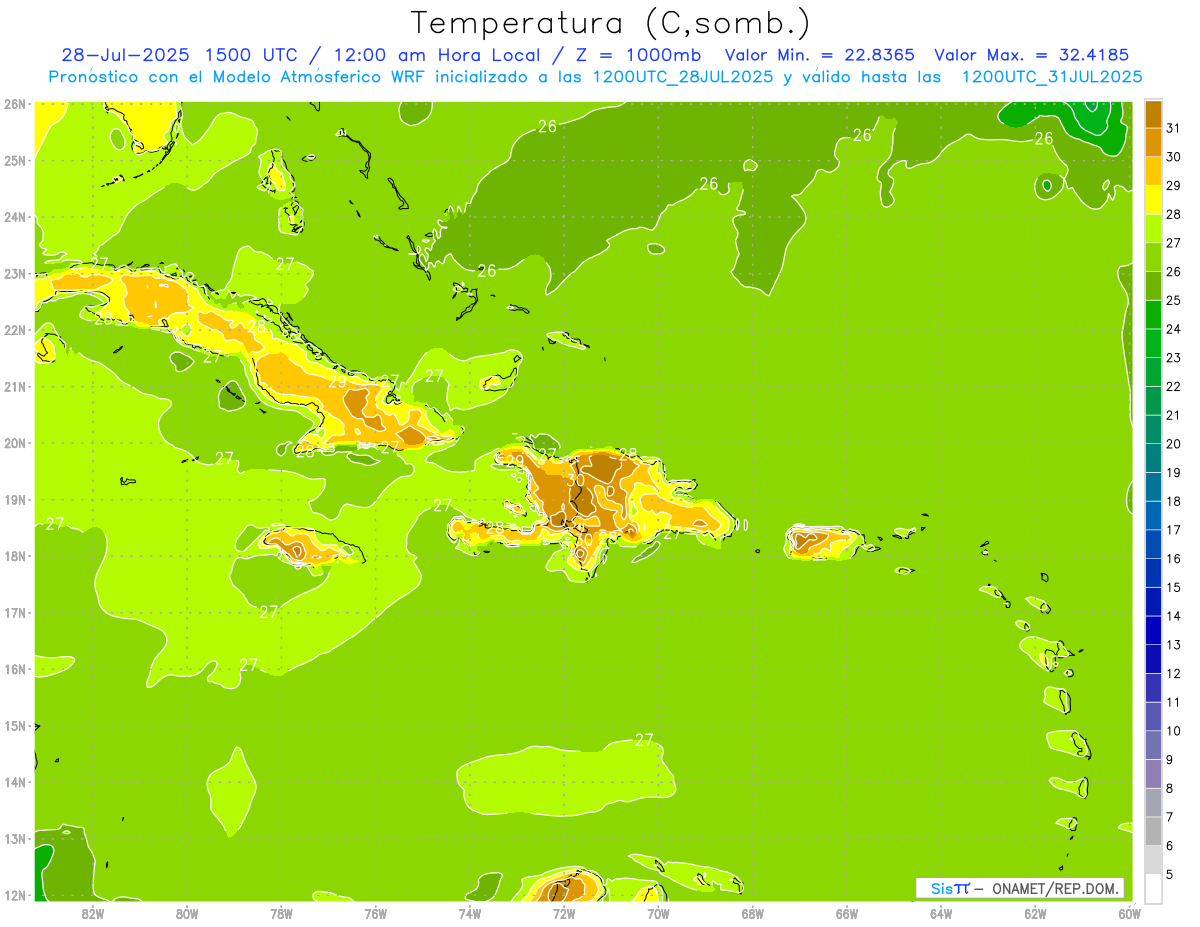Image resolution: width=1200 pixels, height=927 pixels.
Task: Click the title "Temperatura (C,somb.)"
Action: 610,23
